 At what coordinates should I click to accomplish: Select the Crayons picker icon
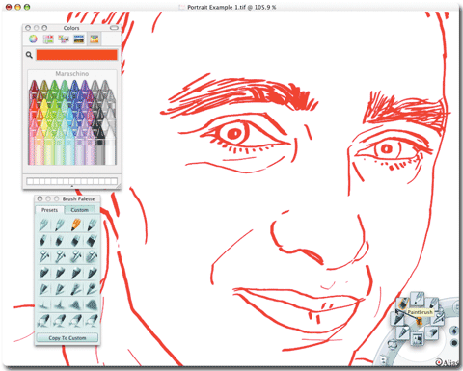pyautogui.click(x=94, y=39)
